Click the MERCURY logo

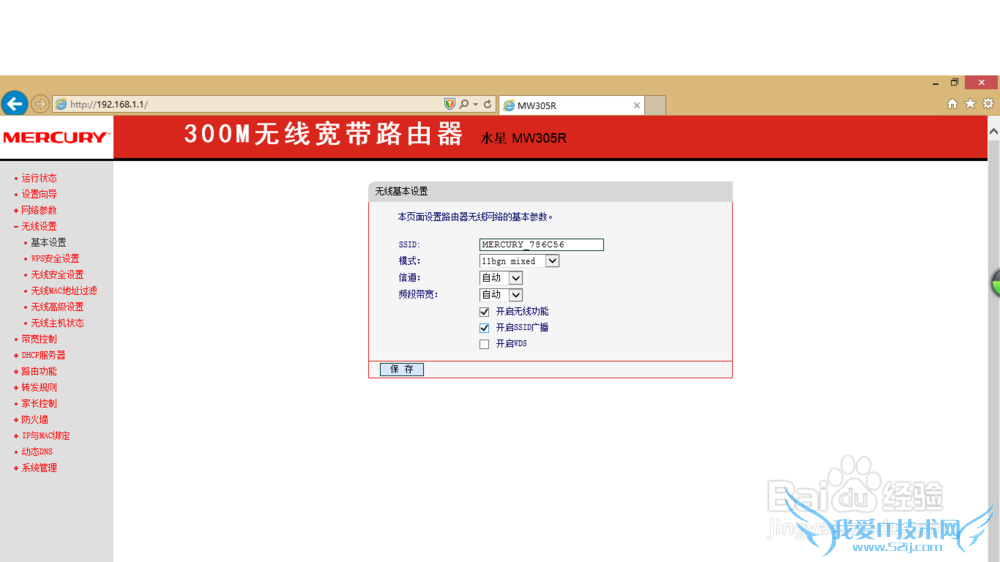tap(56, 137)
